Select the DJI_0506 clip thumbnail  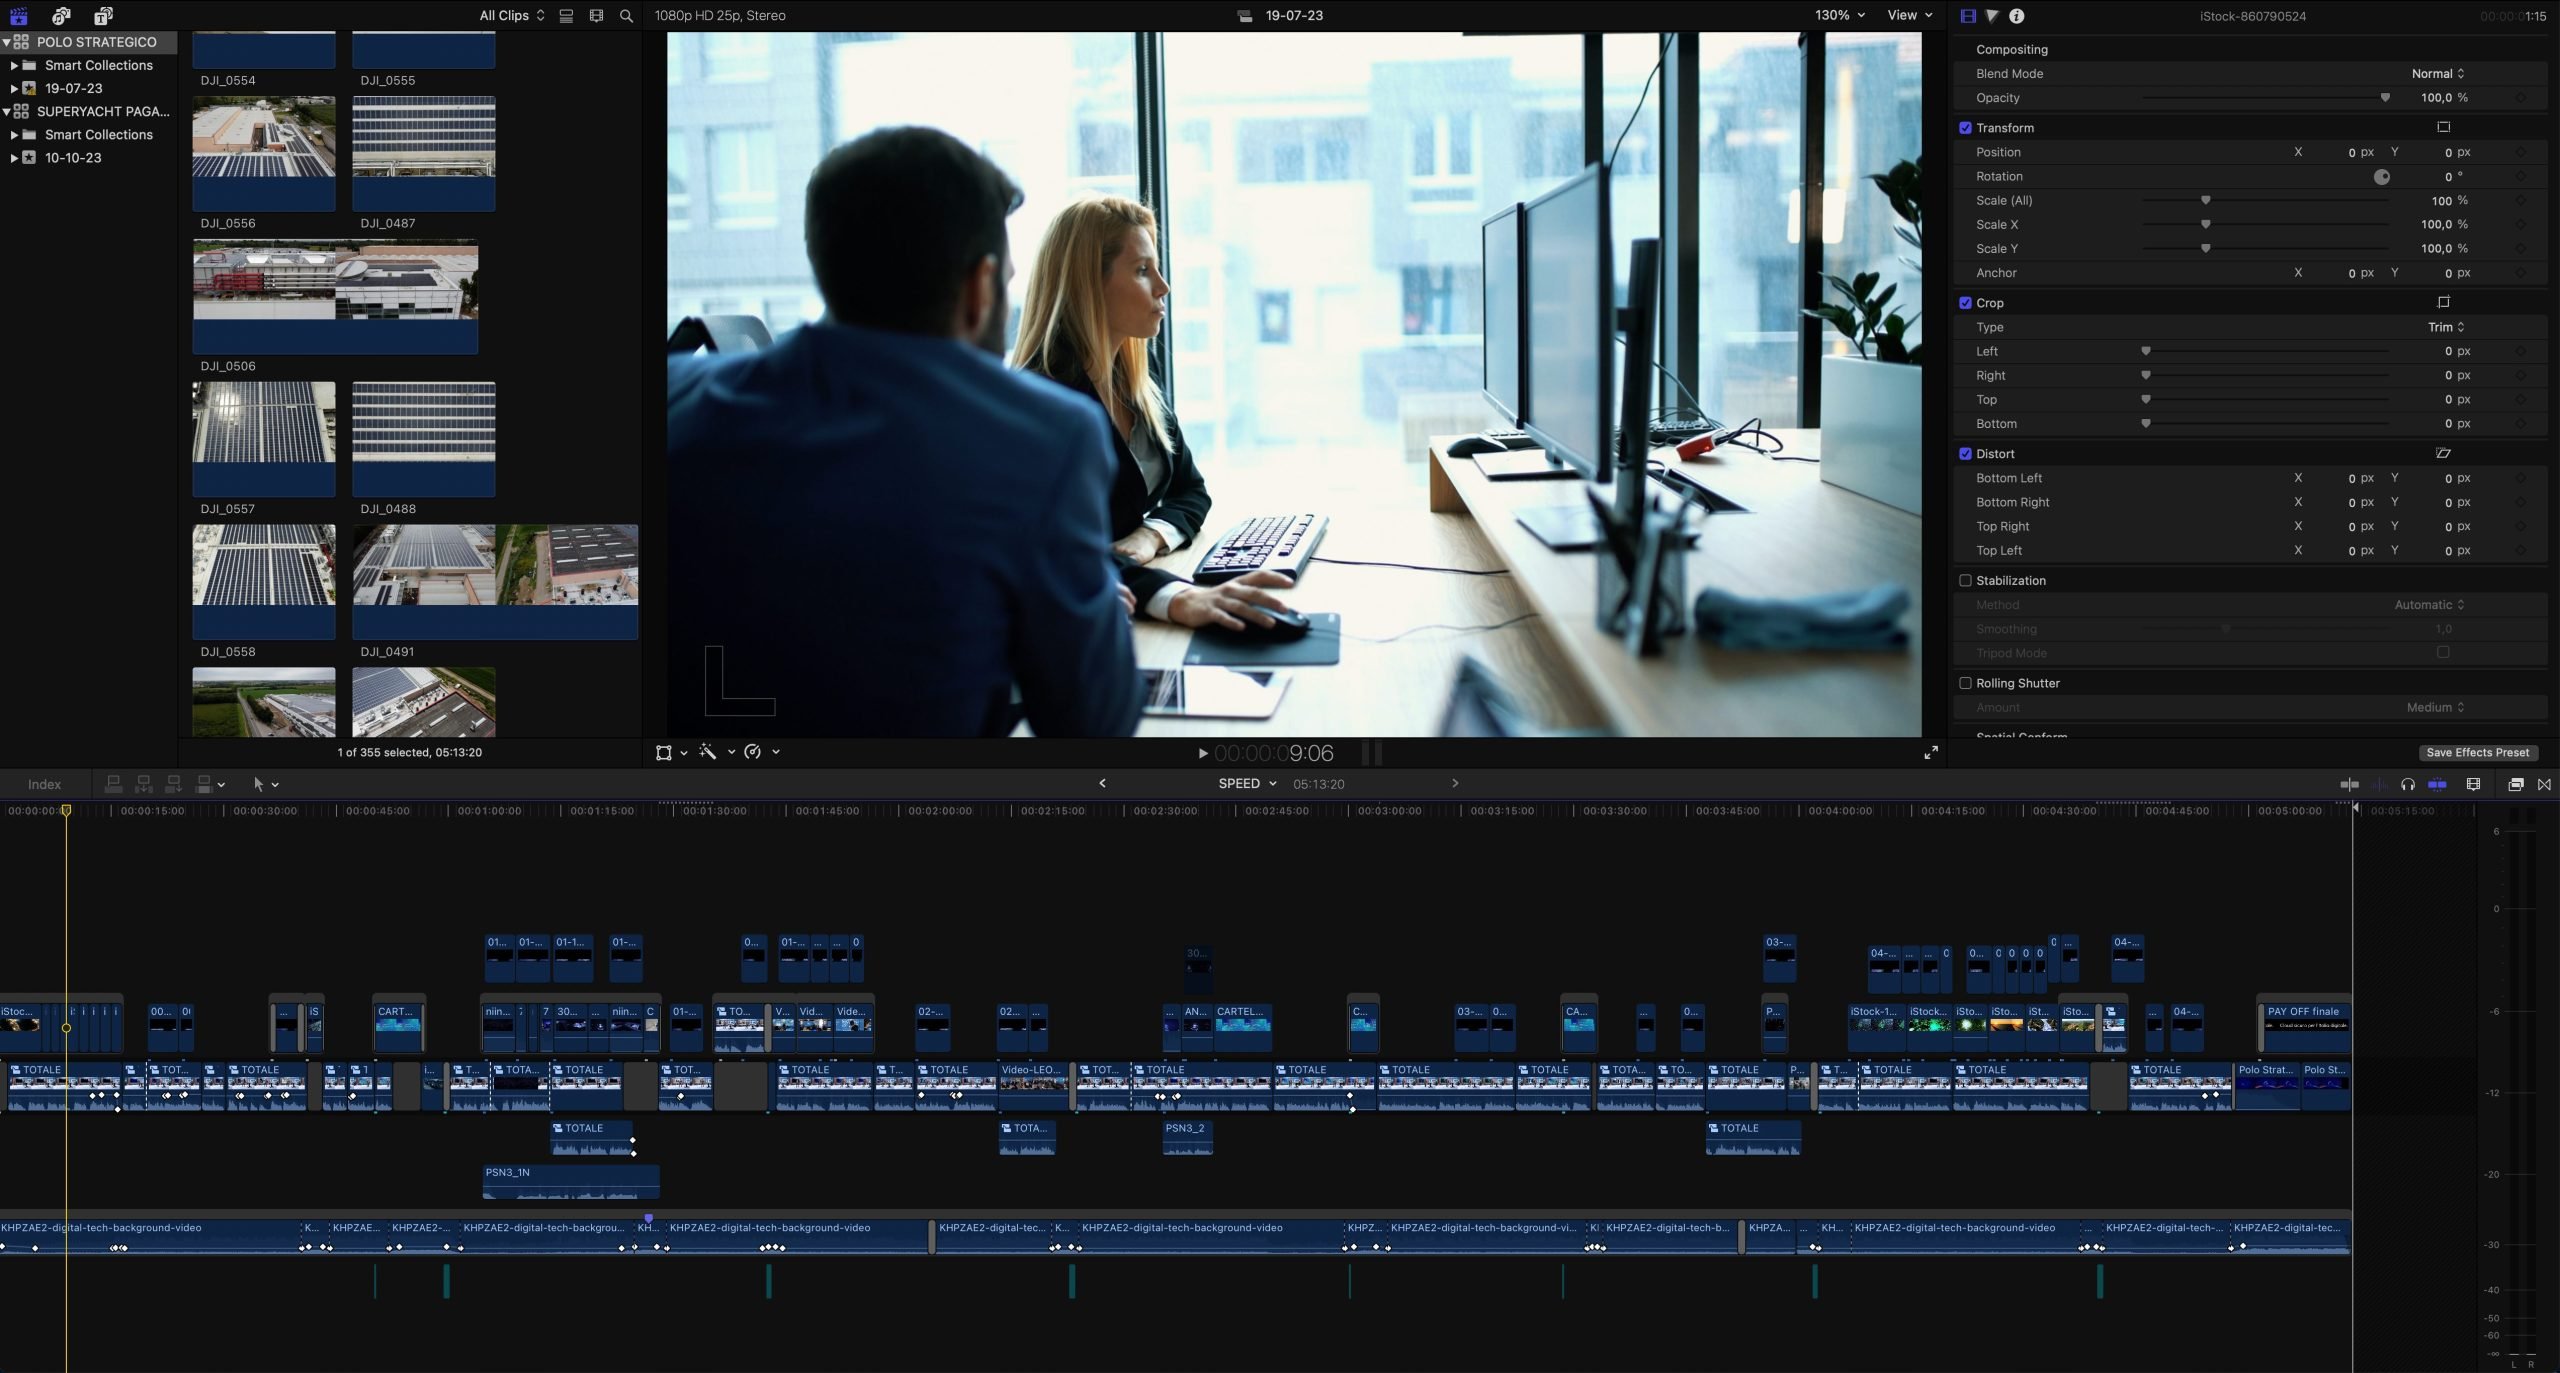coord(335,296)
